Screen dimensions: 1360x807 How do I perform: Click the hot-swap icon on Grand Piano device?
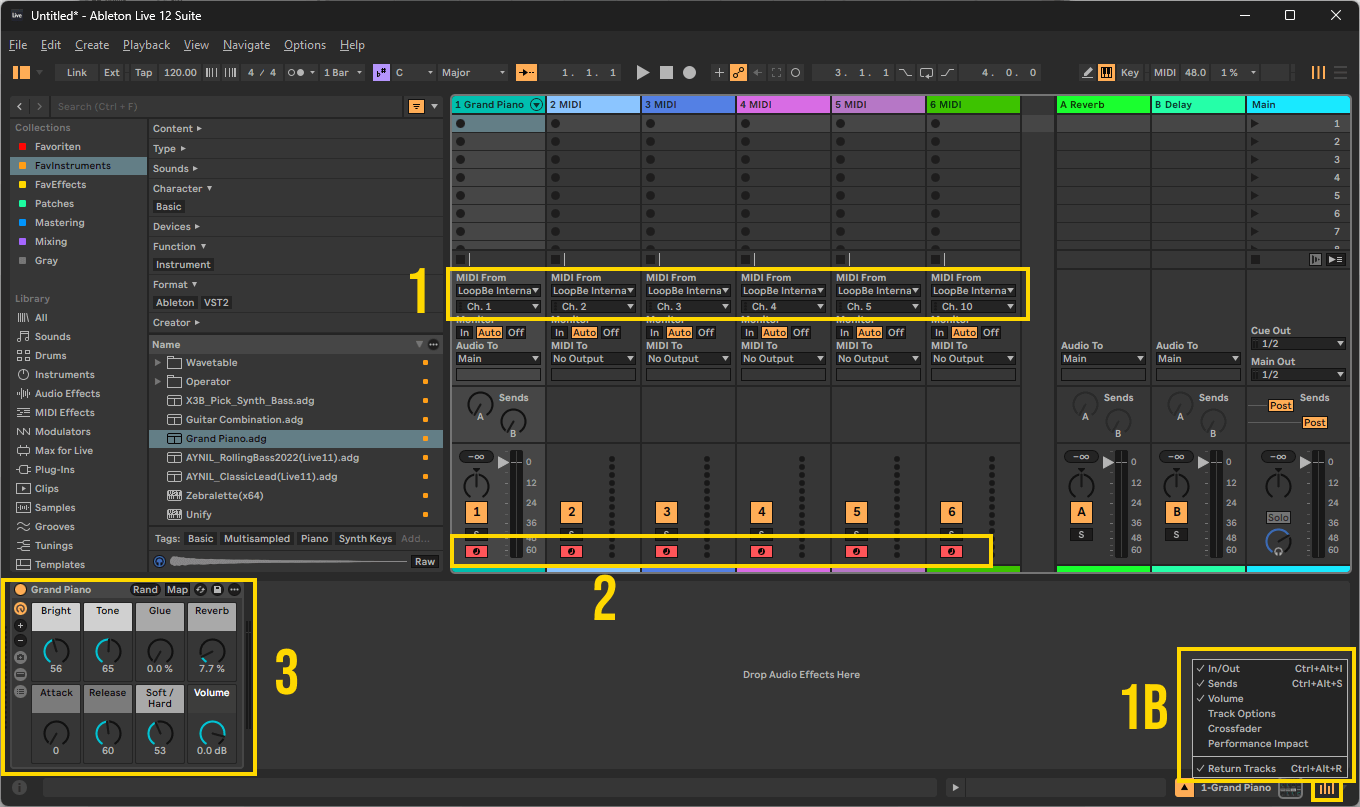coord(201,589)
